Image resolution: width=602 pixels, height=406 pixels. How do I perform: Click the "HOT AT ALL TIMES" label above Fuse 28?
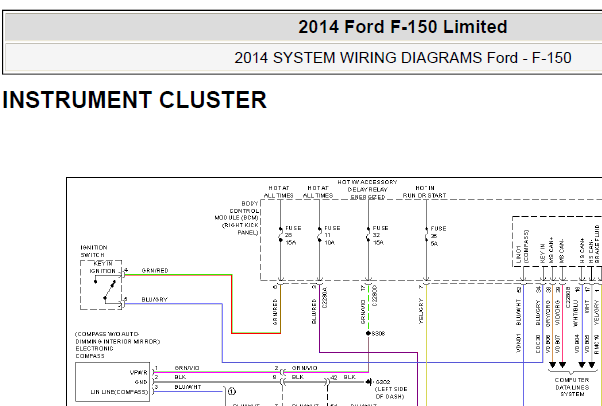(x=279, y=192)
